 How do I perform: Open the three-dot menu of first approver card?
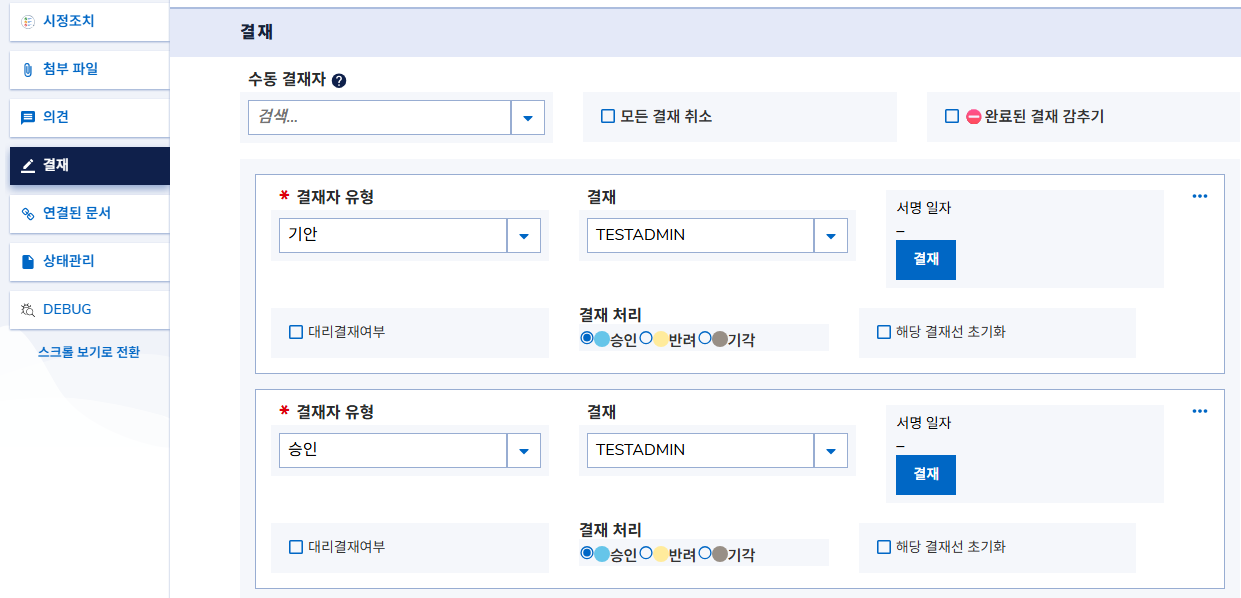click(1200, 196)
